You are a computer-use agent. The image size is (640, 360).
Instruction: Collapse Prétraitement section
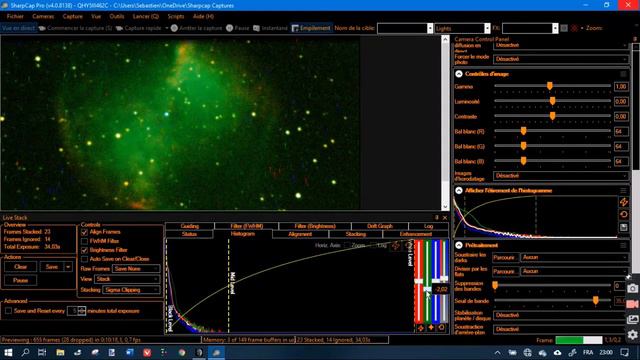[x=459, y=245]
